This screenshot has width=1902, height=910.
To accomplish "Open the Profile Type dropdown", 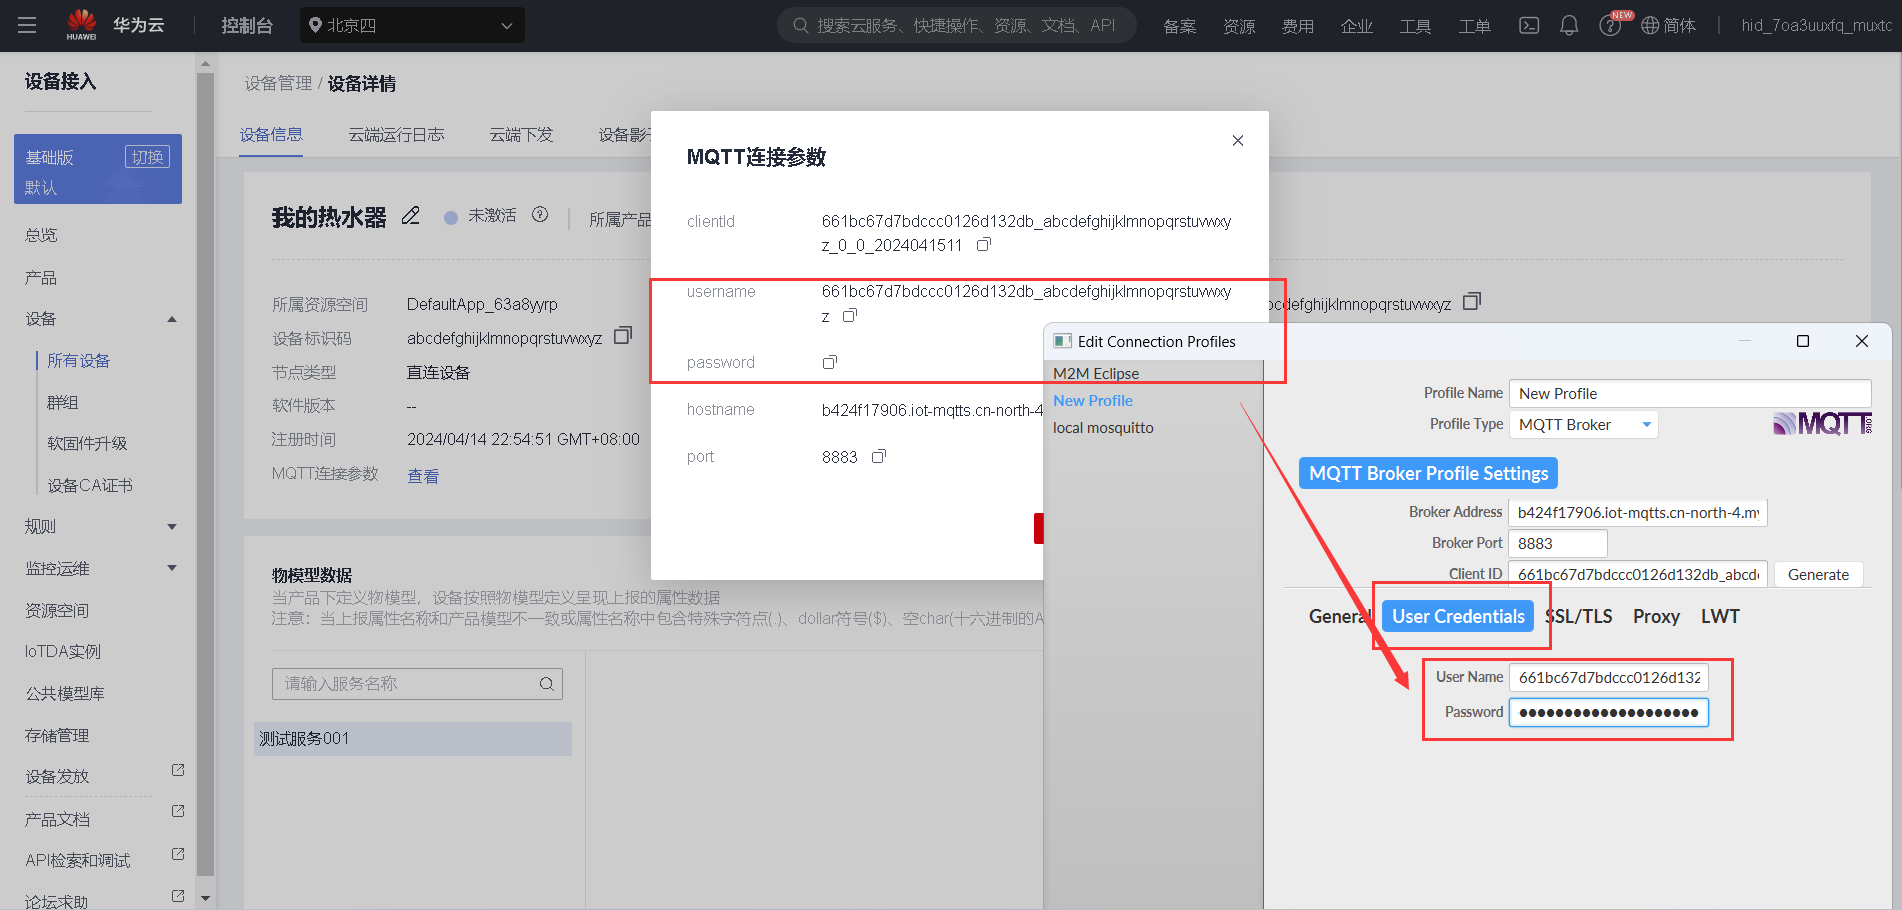I will click(1583, 424).
